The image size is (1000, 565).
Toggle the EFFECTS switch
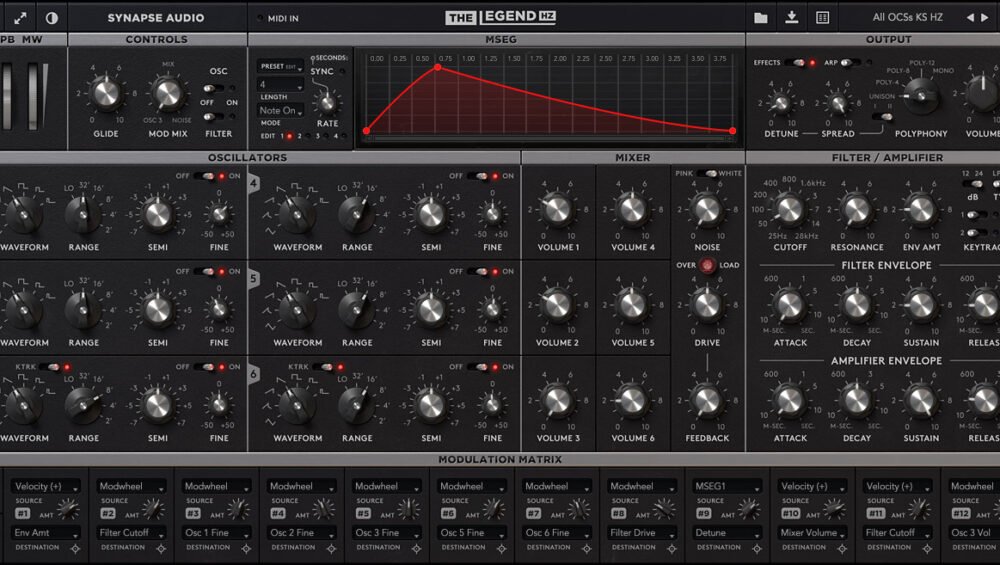795,62
